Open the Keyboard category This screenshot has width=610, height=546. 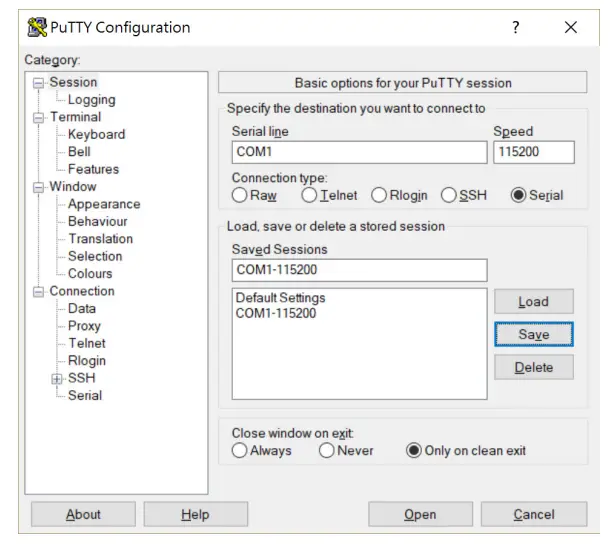[x=96, y=134]
